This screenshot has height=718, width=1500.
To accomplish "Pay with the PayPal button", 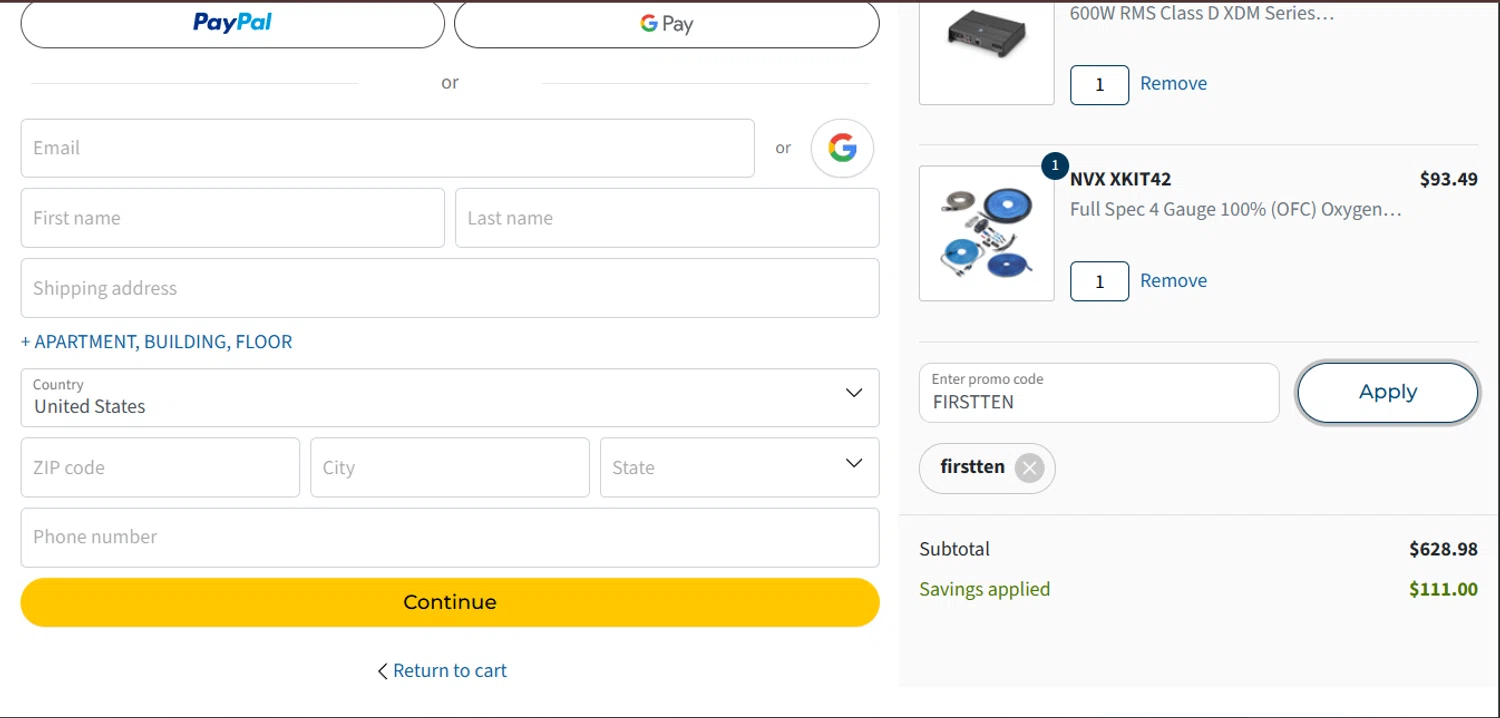I will point(232,23).
